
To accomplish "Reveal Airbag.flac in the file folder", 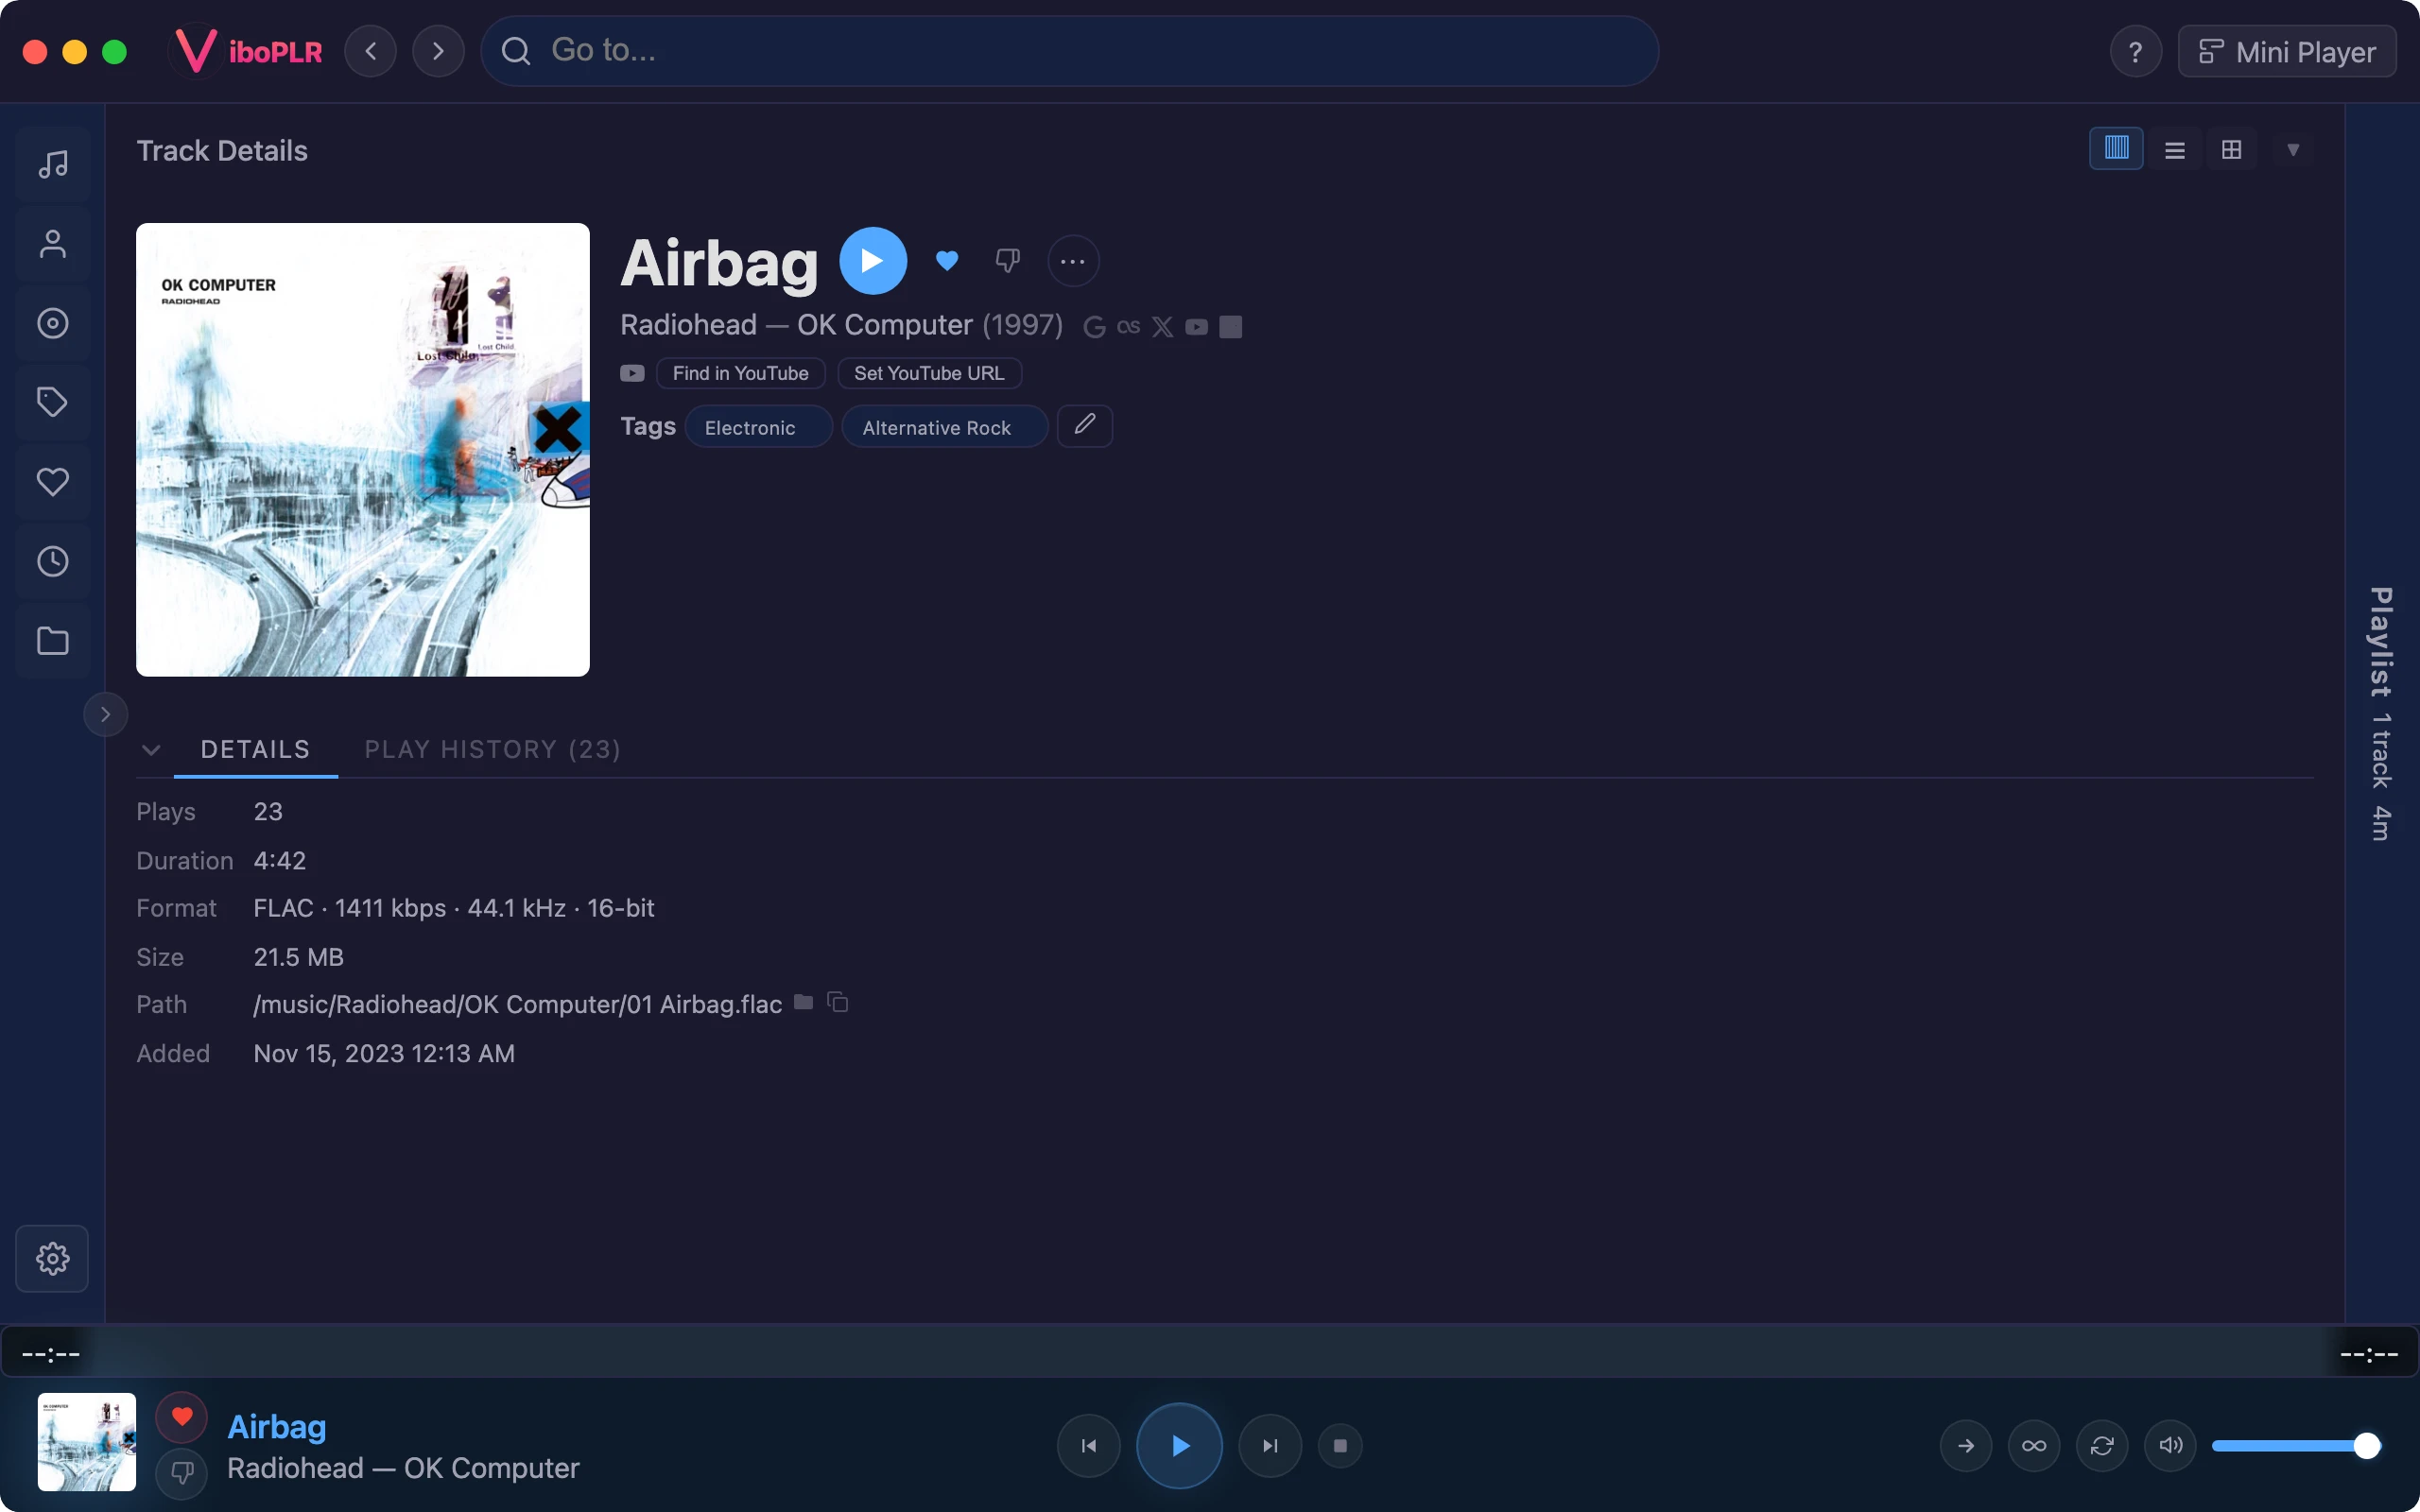I will (x=803, y=1002).
